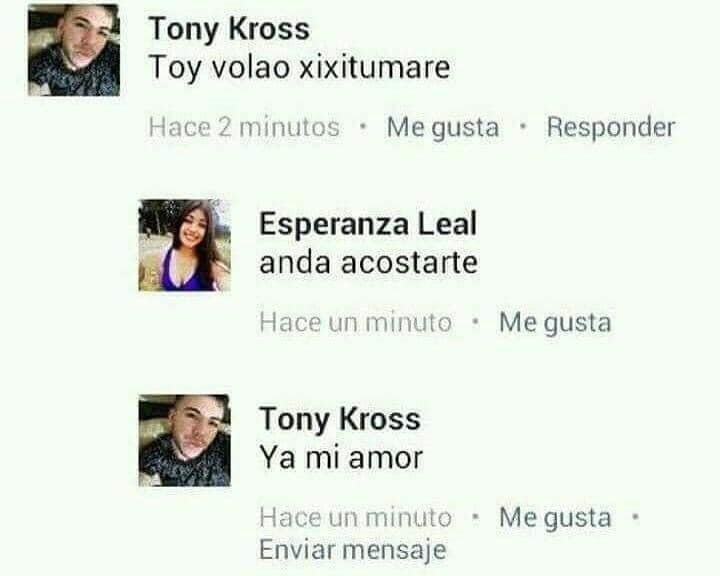This screenshot has width=720, height=576.
Task: Open Esperanza Leal's profile picture
Action: pyautogui.click(x=185, y=245)
